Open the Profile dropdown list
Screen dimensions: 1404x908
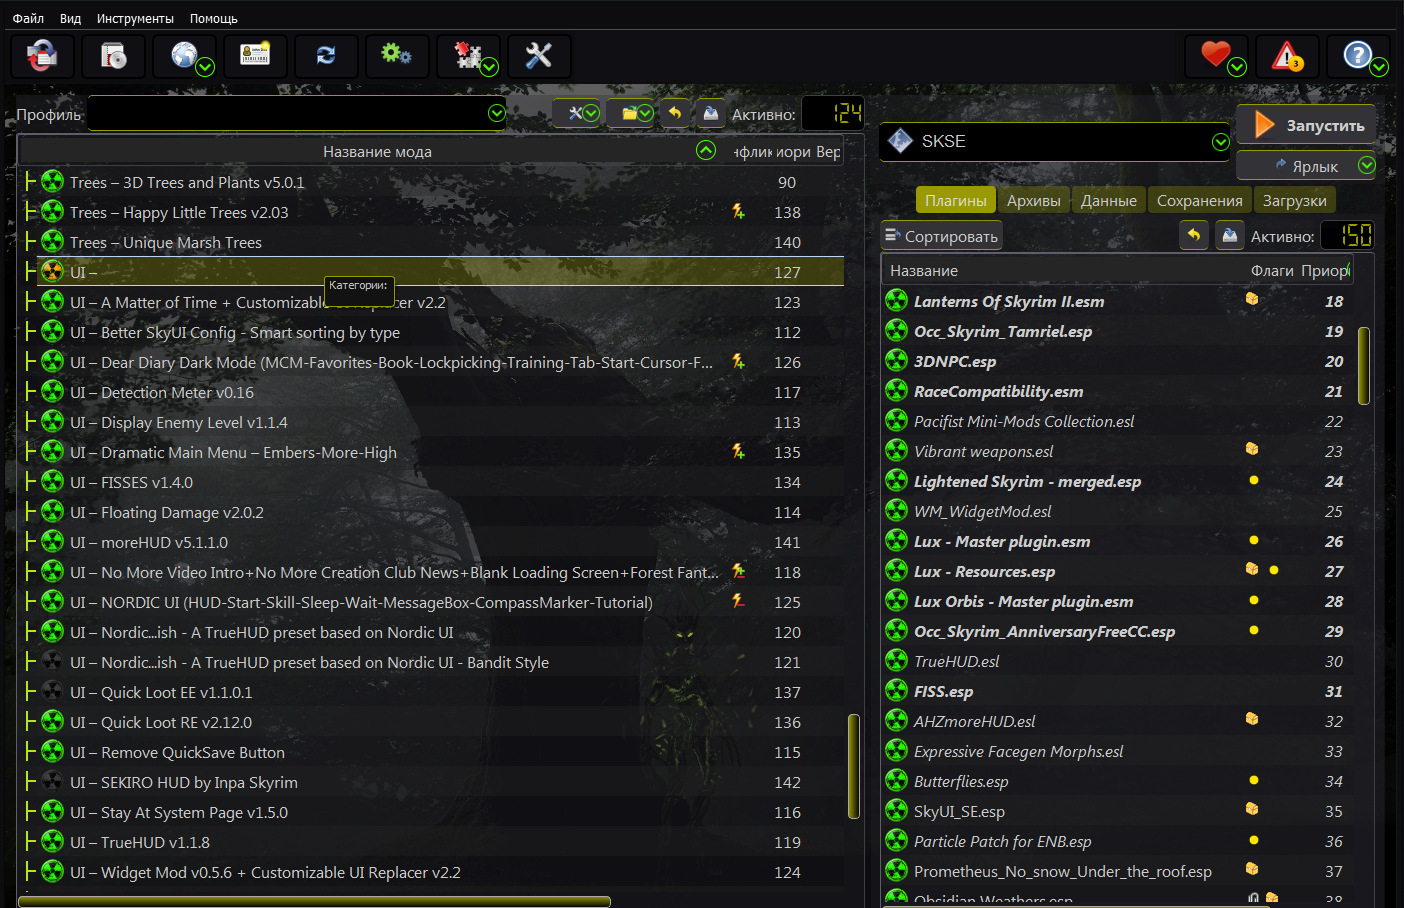(496, 114)
